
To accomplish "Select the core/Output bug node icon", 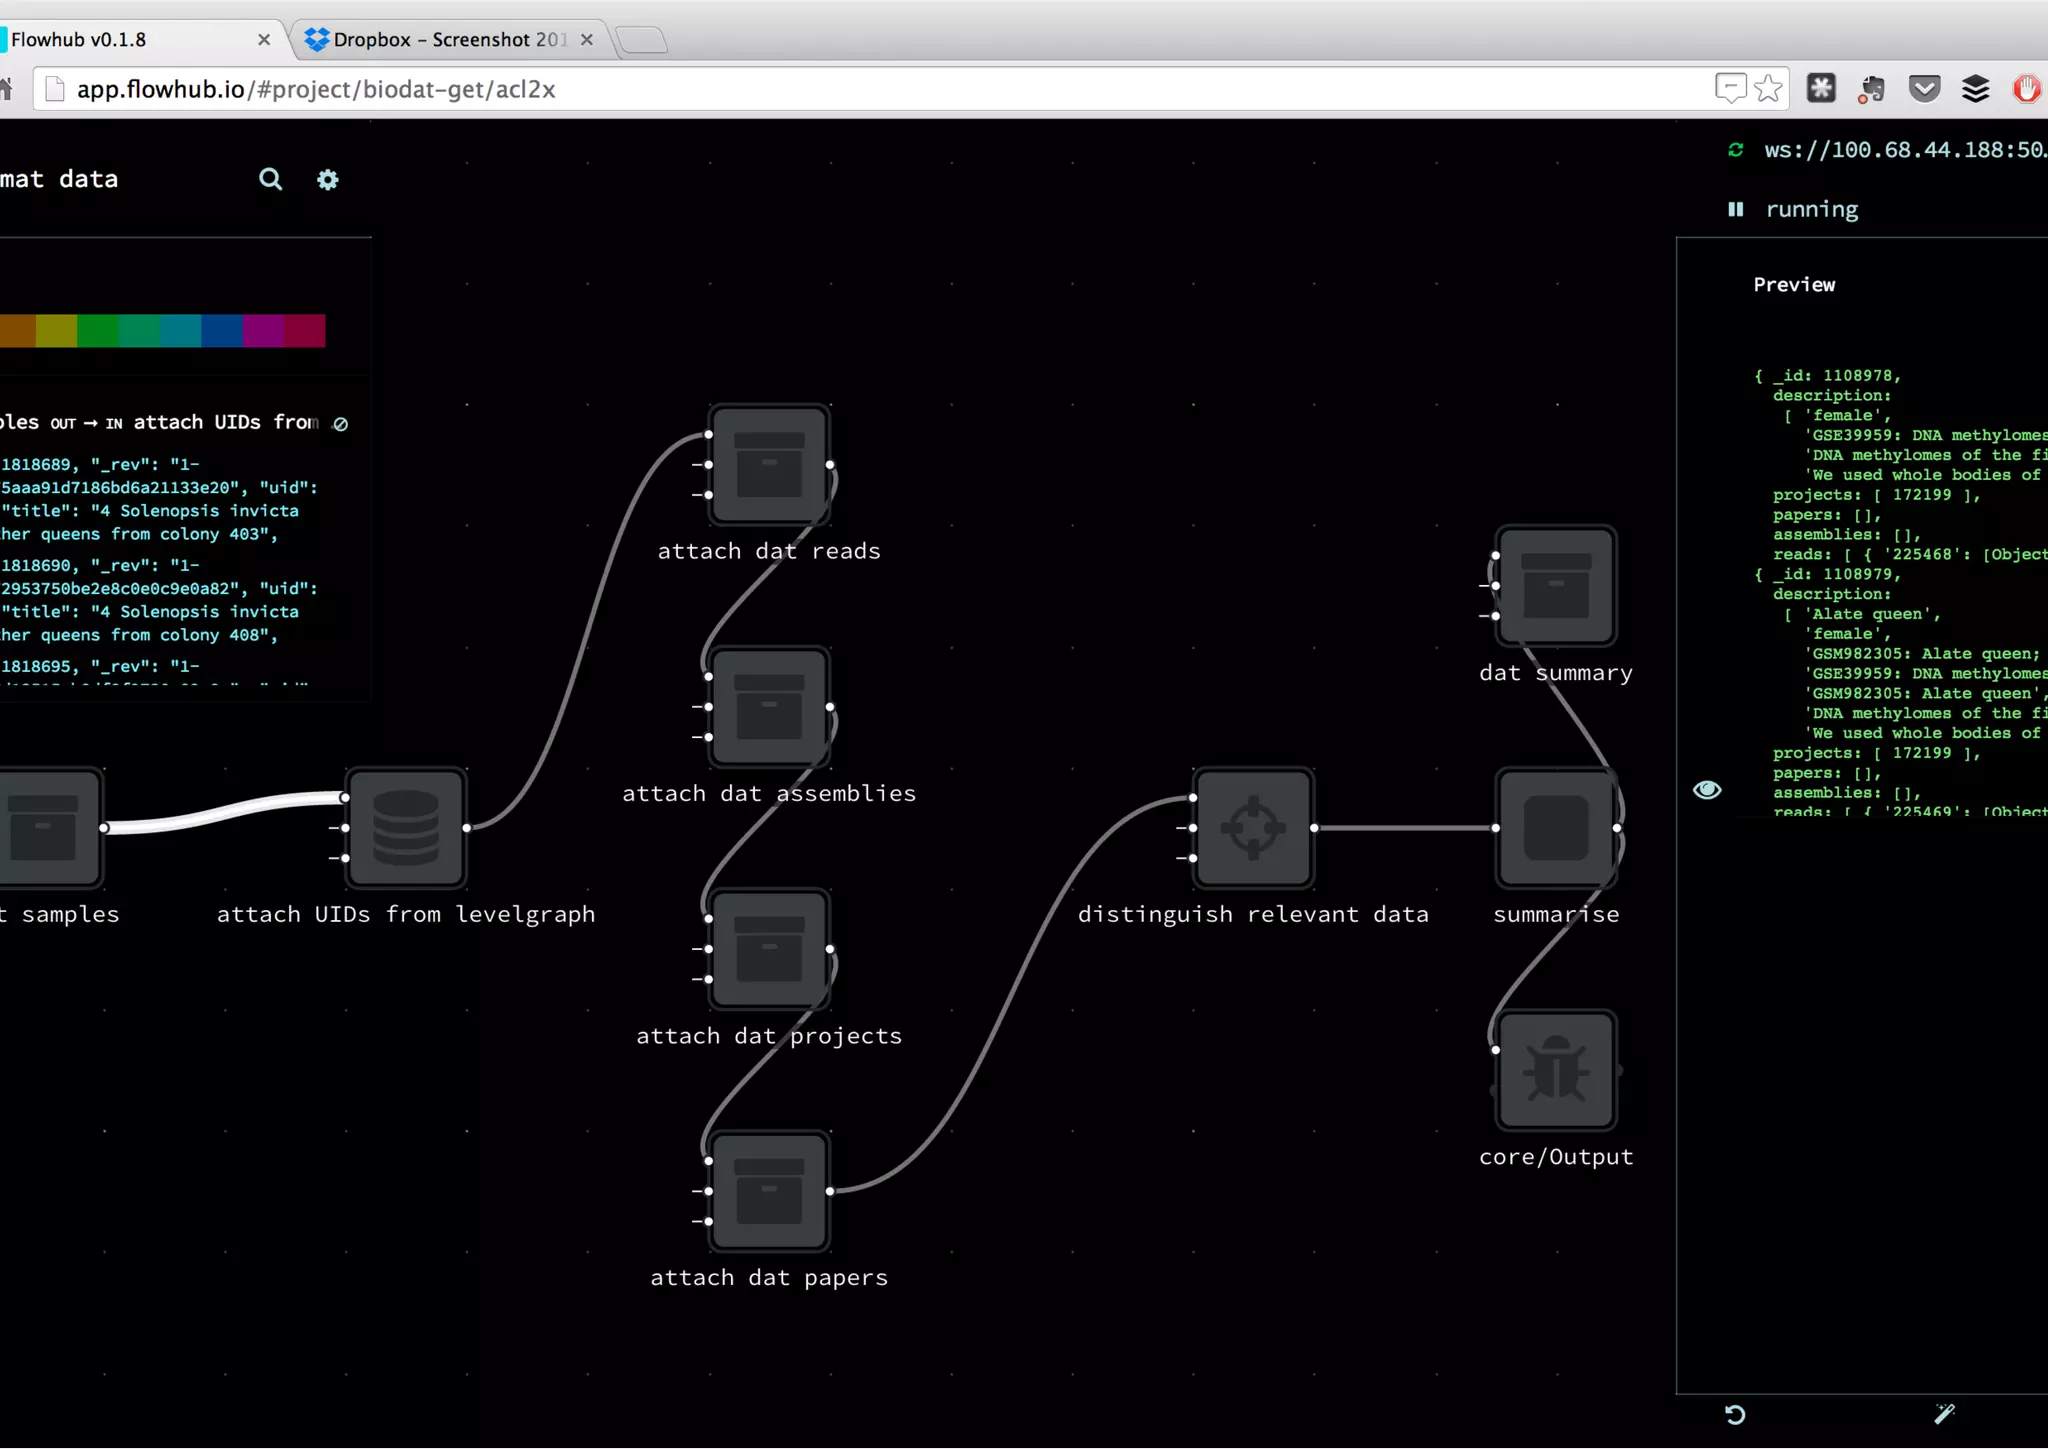I will click(1555, 1070).
